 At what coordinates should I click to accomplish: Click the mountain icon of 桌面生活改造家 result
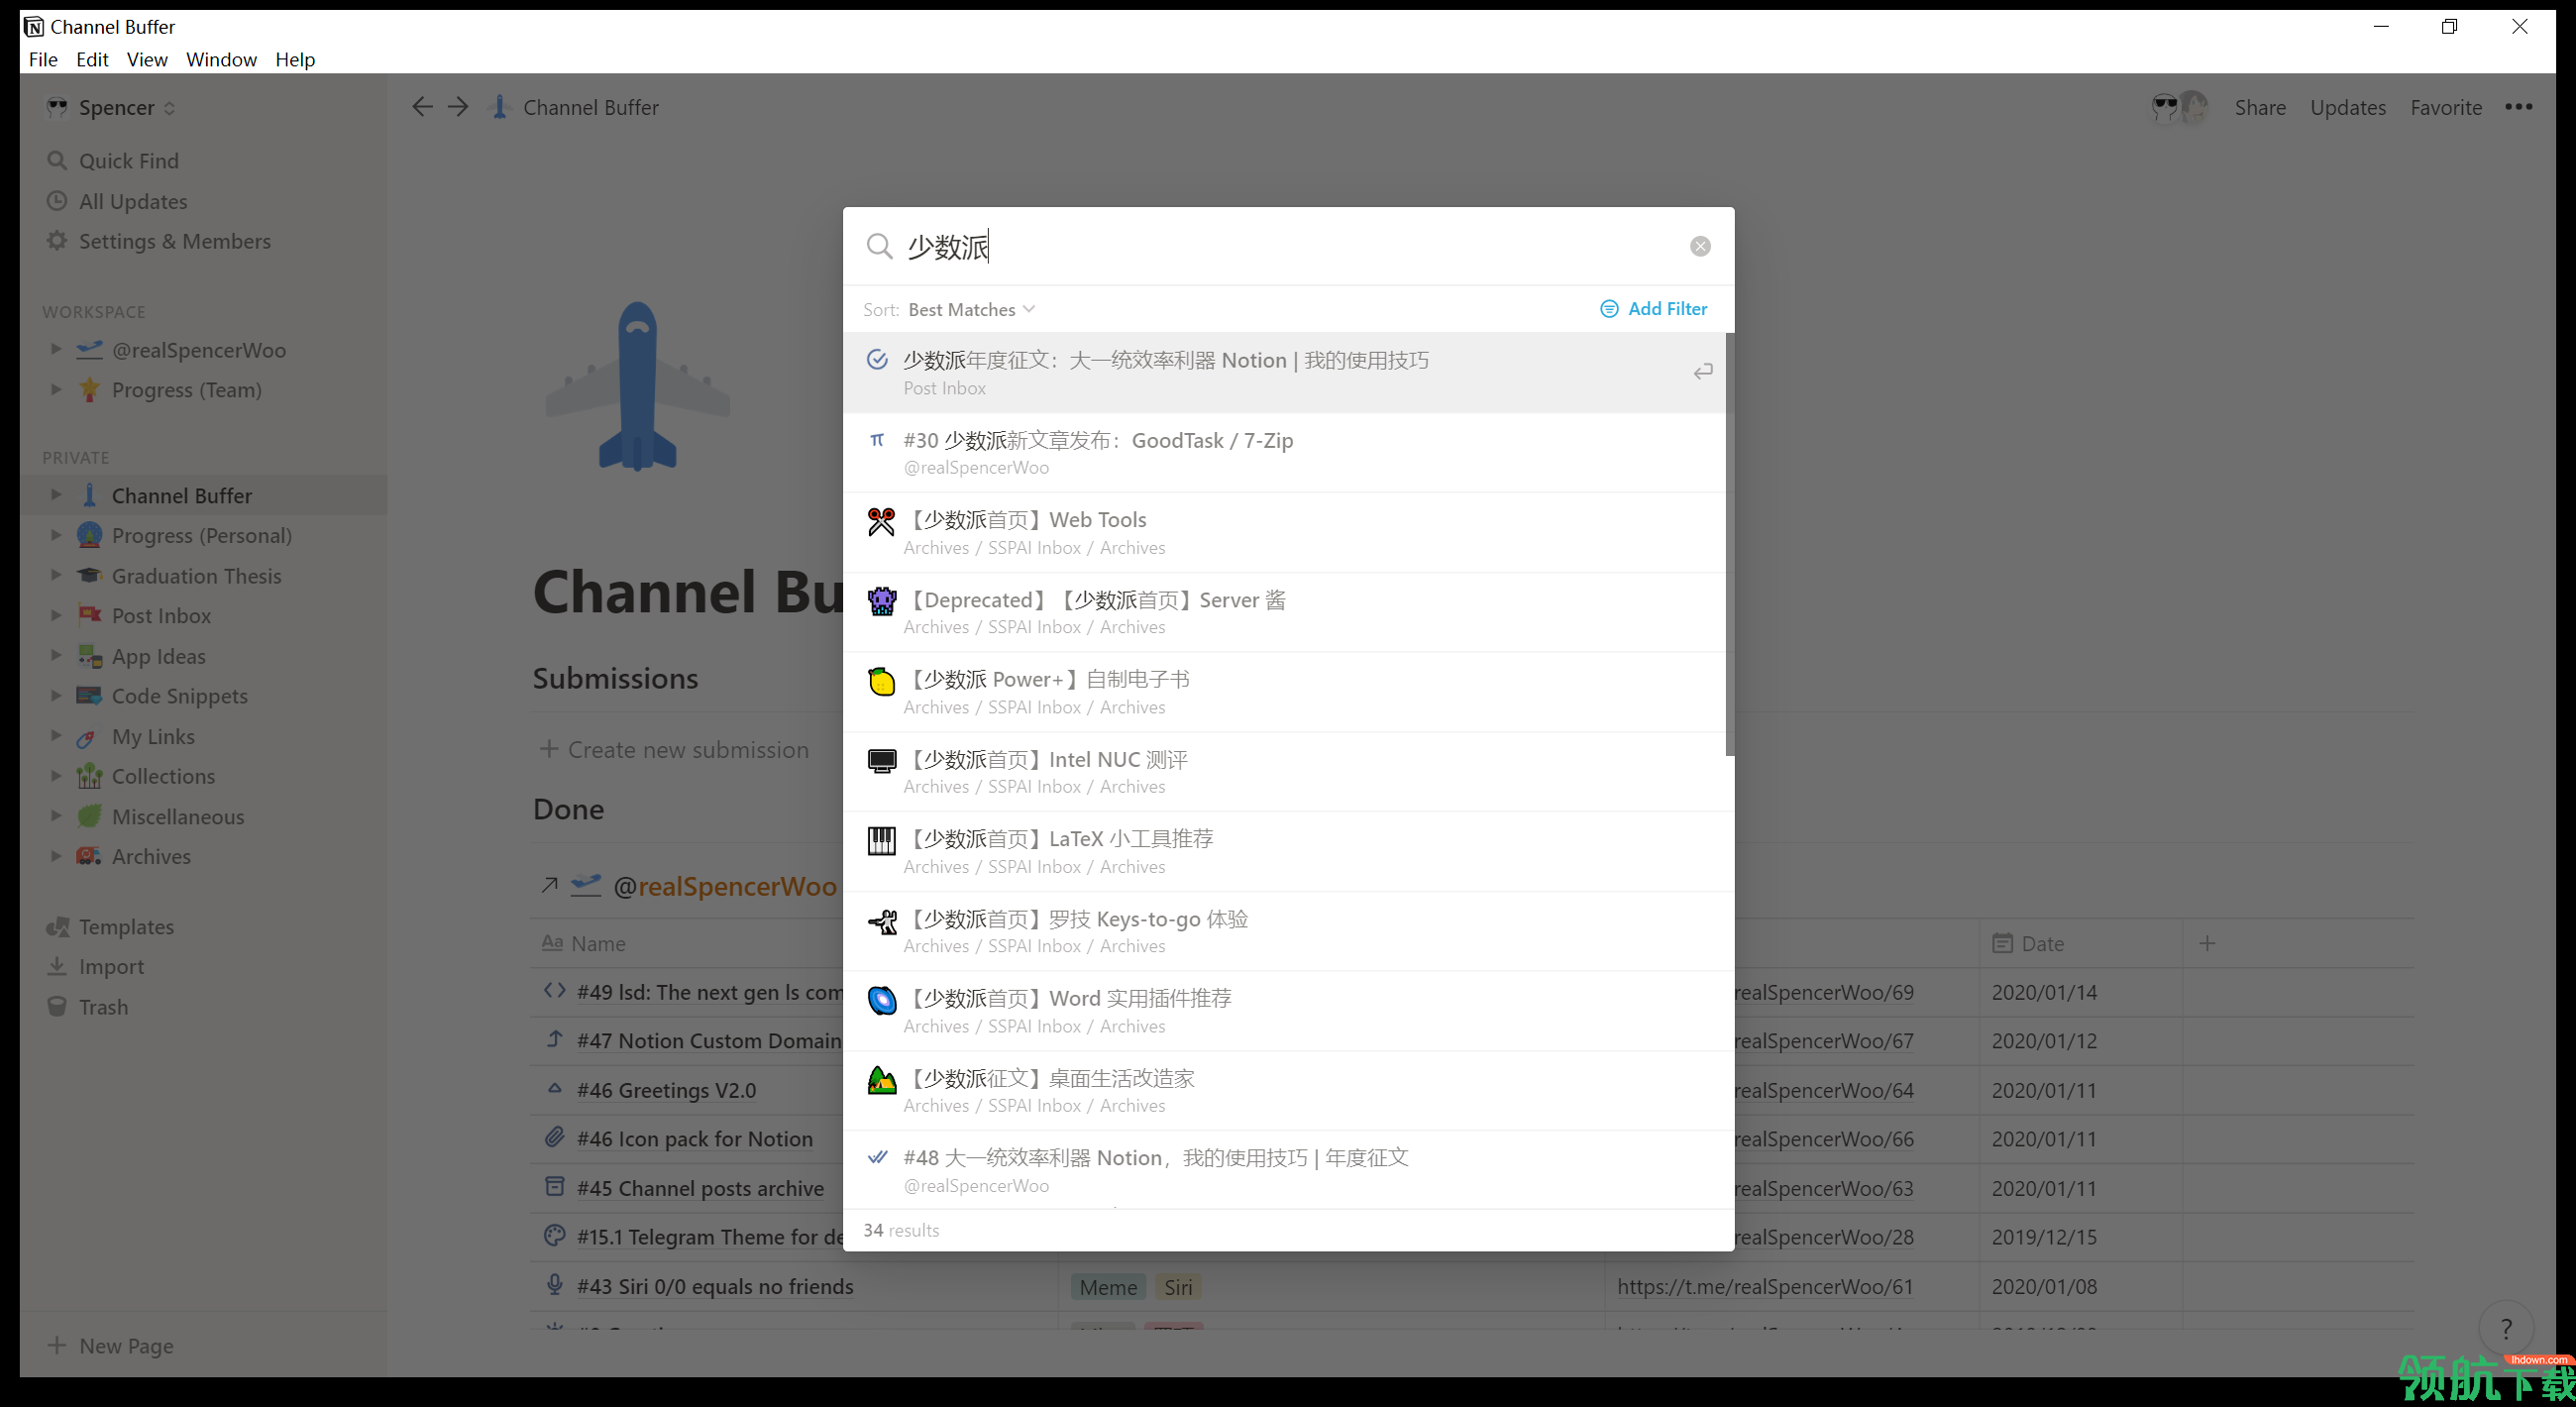(x=881, y=1080)
